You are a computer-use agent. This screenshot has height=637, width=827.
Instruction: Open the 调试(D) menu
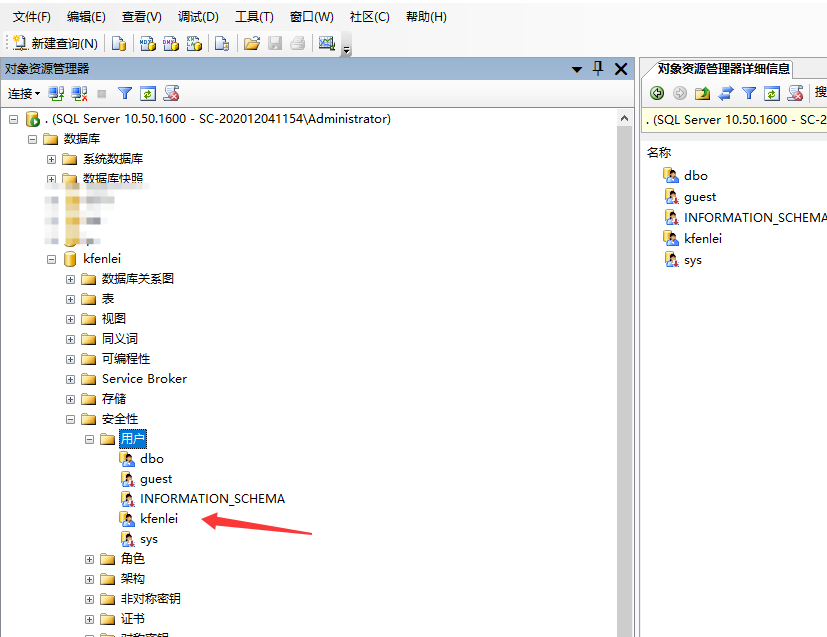[x=198, y=17]
